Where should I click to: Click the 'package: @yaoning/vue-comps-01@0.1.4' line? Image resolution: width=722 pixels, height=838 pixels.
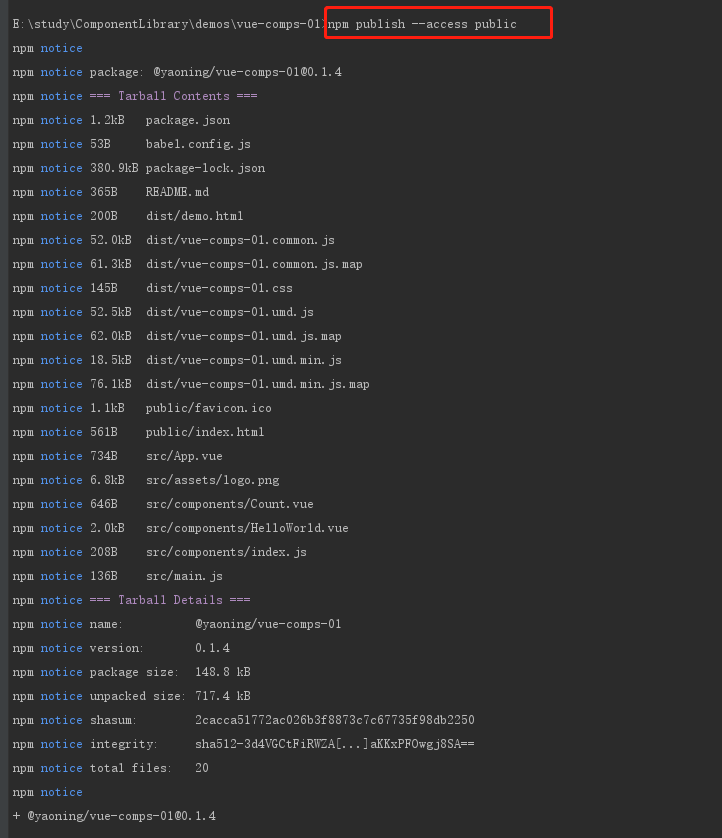[215, 72]
